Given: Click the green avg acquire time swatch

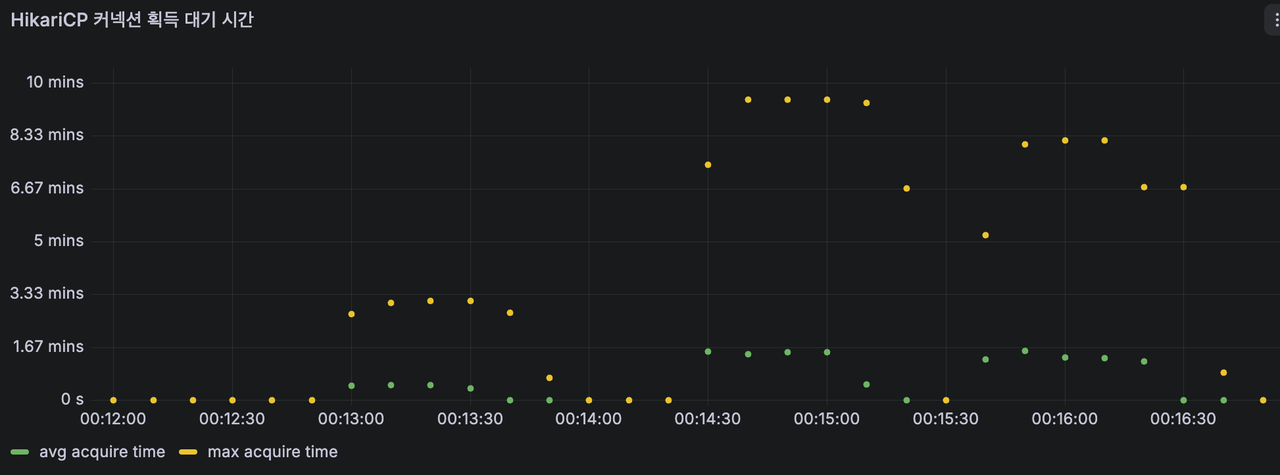Looking at the screenshot, I should [20, 453].
